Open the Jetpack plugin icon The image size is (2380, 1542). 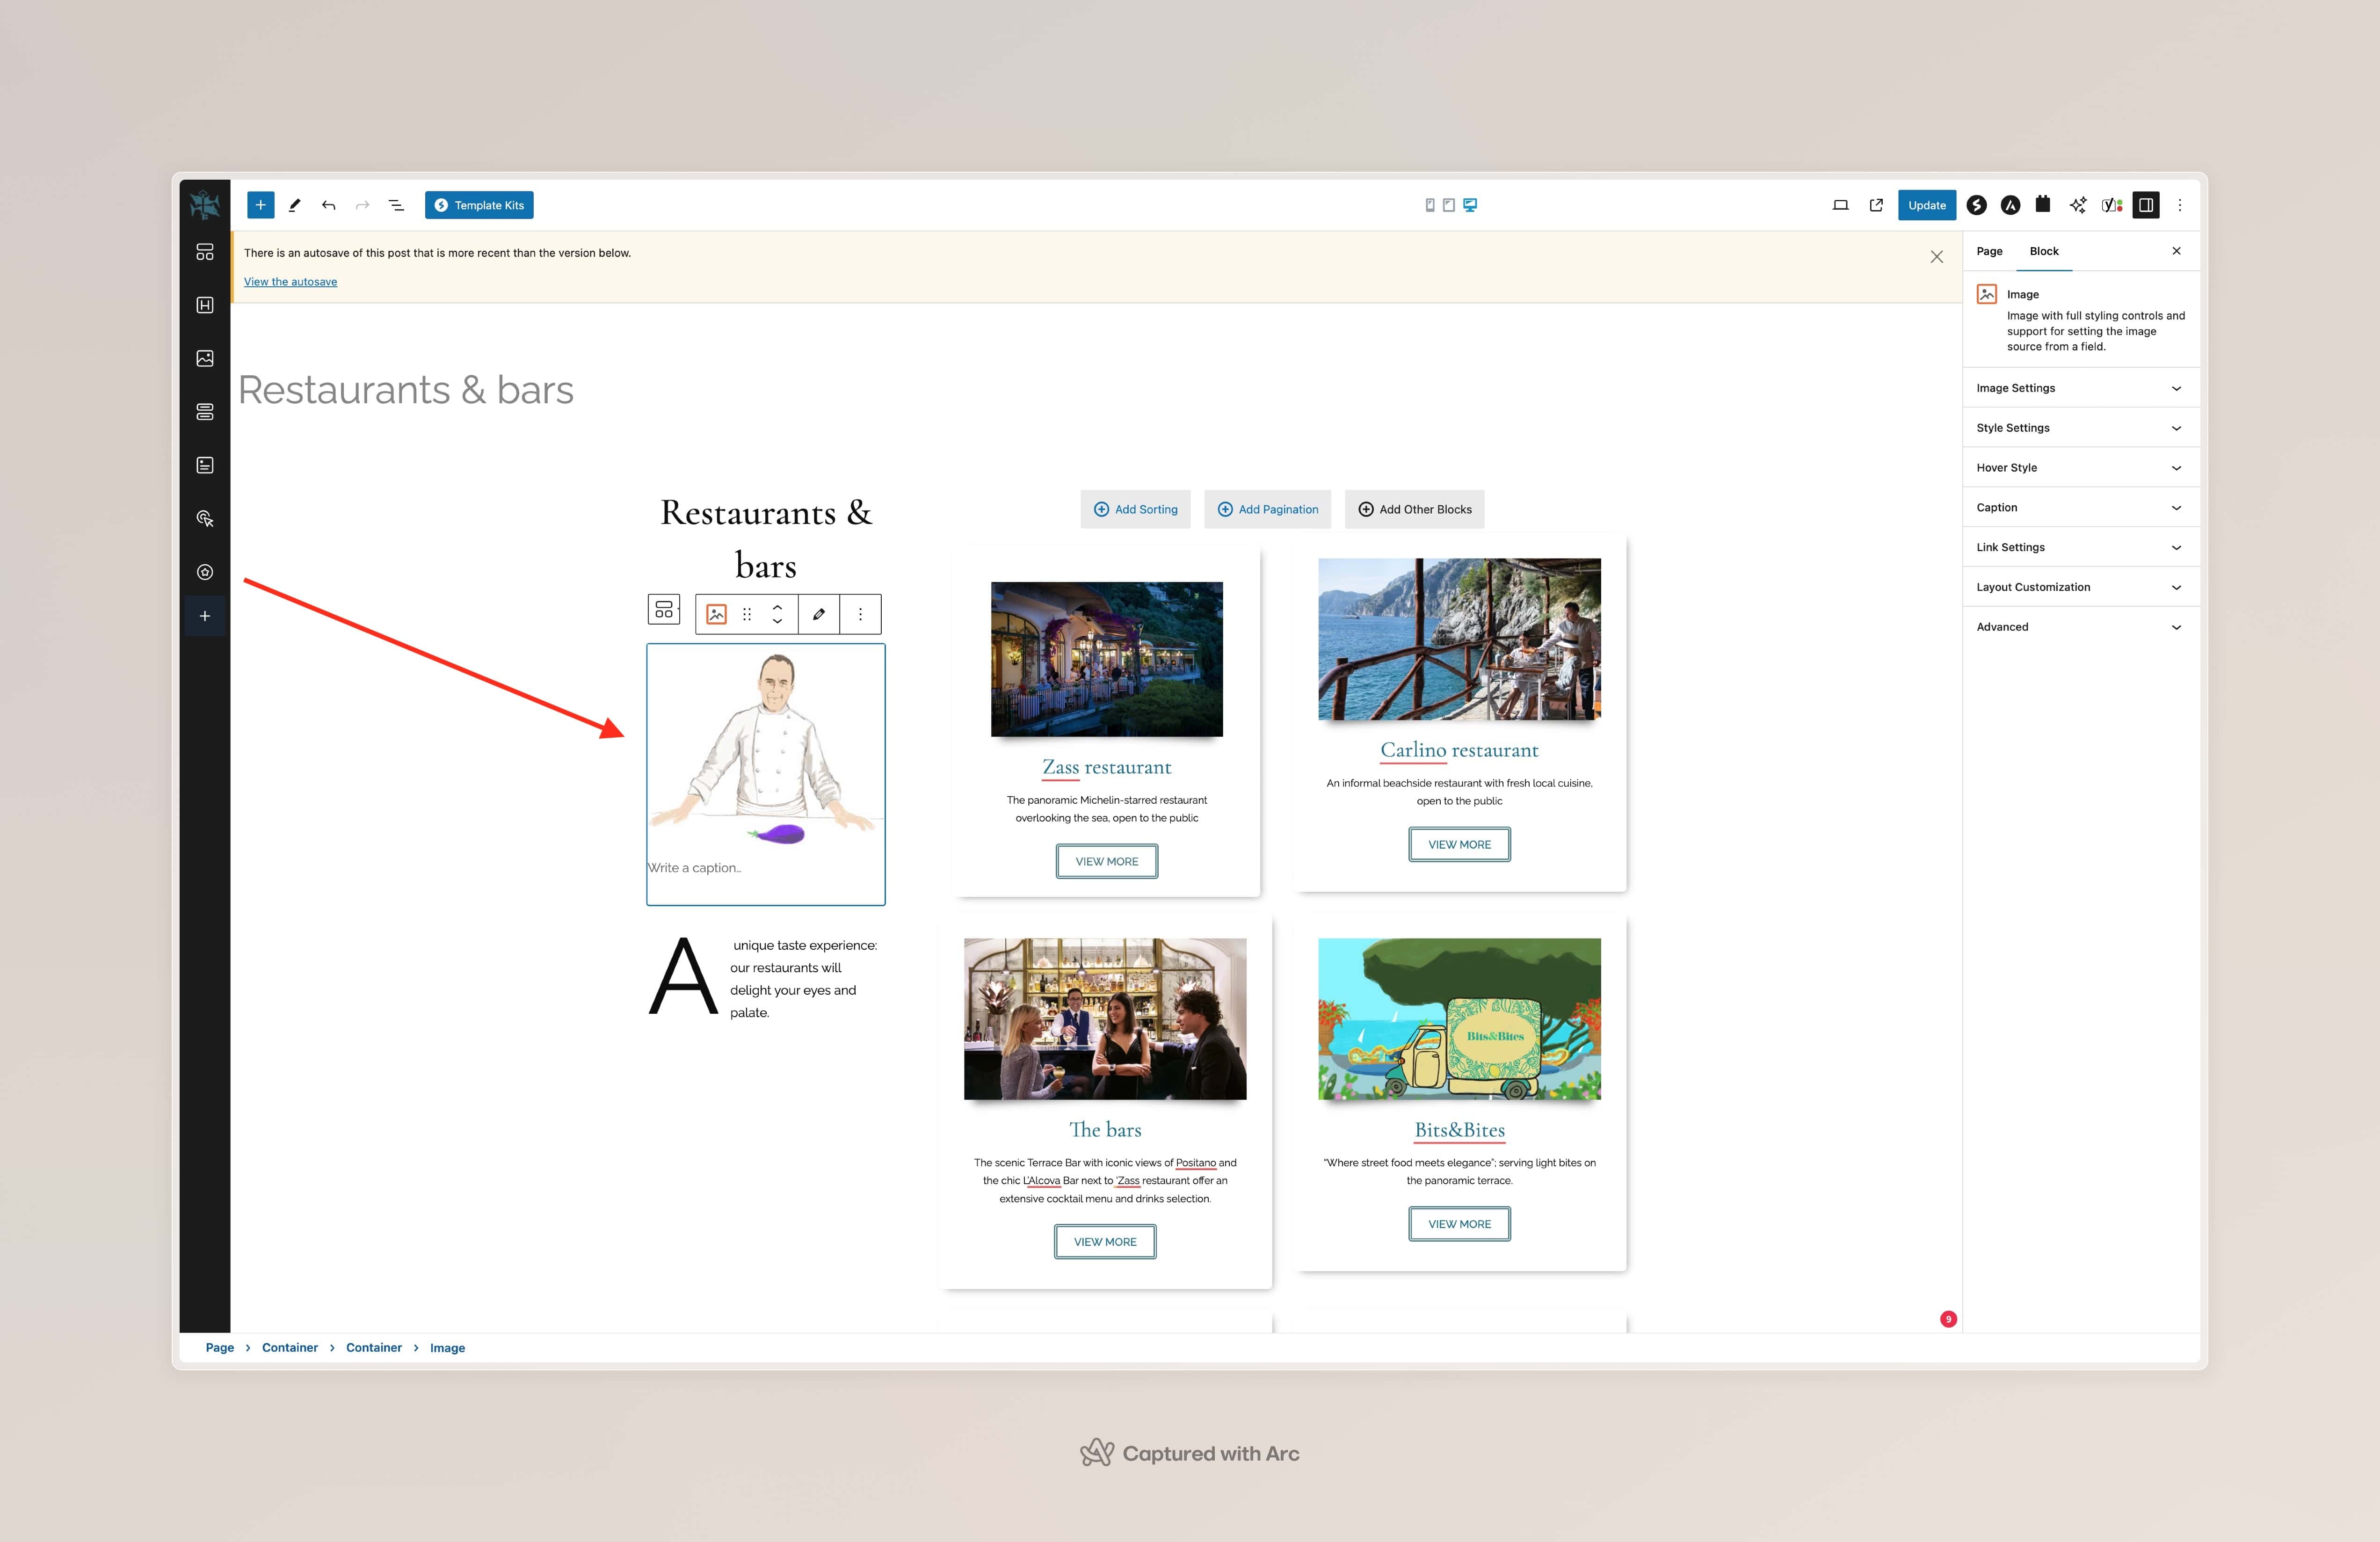(x=2043, y=204)
